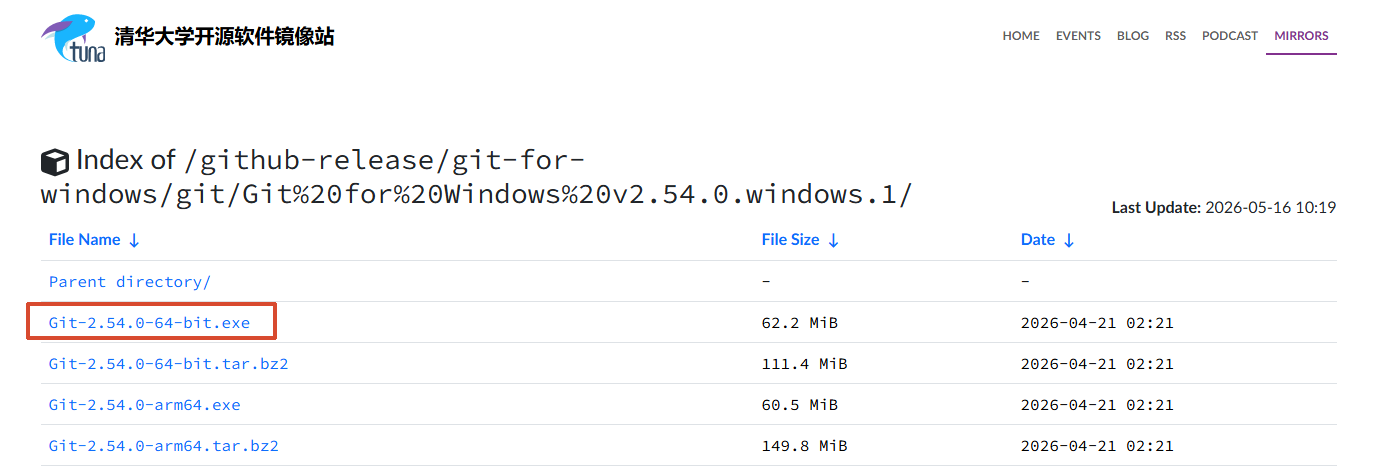1387x468 pixels.
Task: Download Git-2.54.0-arm64.exe
Action: point(145,405)
